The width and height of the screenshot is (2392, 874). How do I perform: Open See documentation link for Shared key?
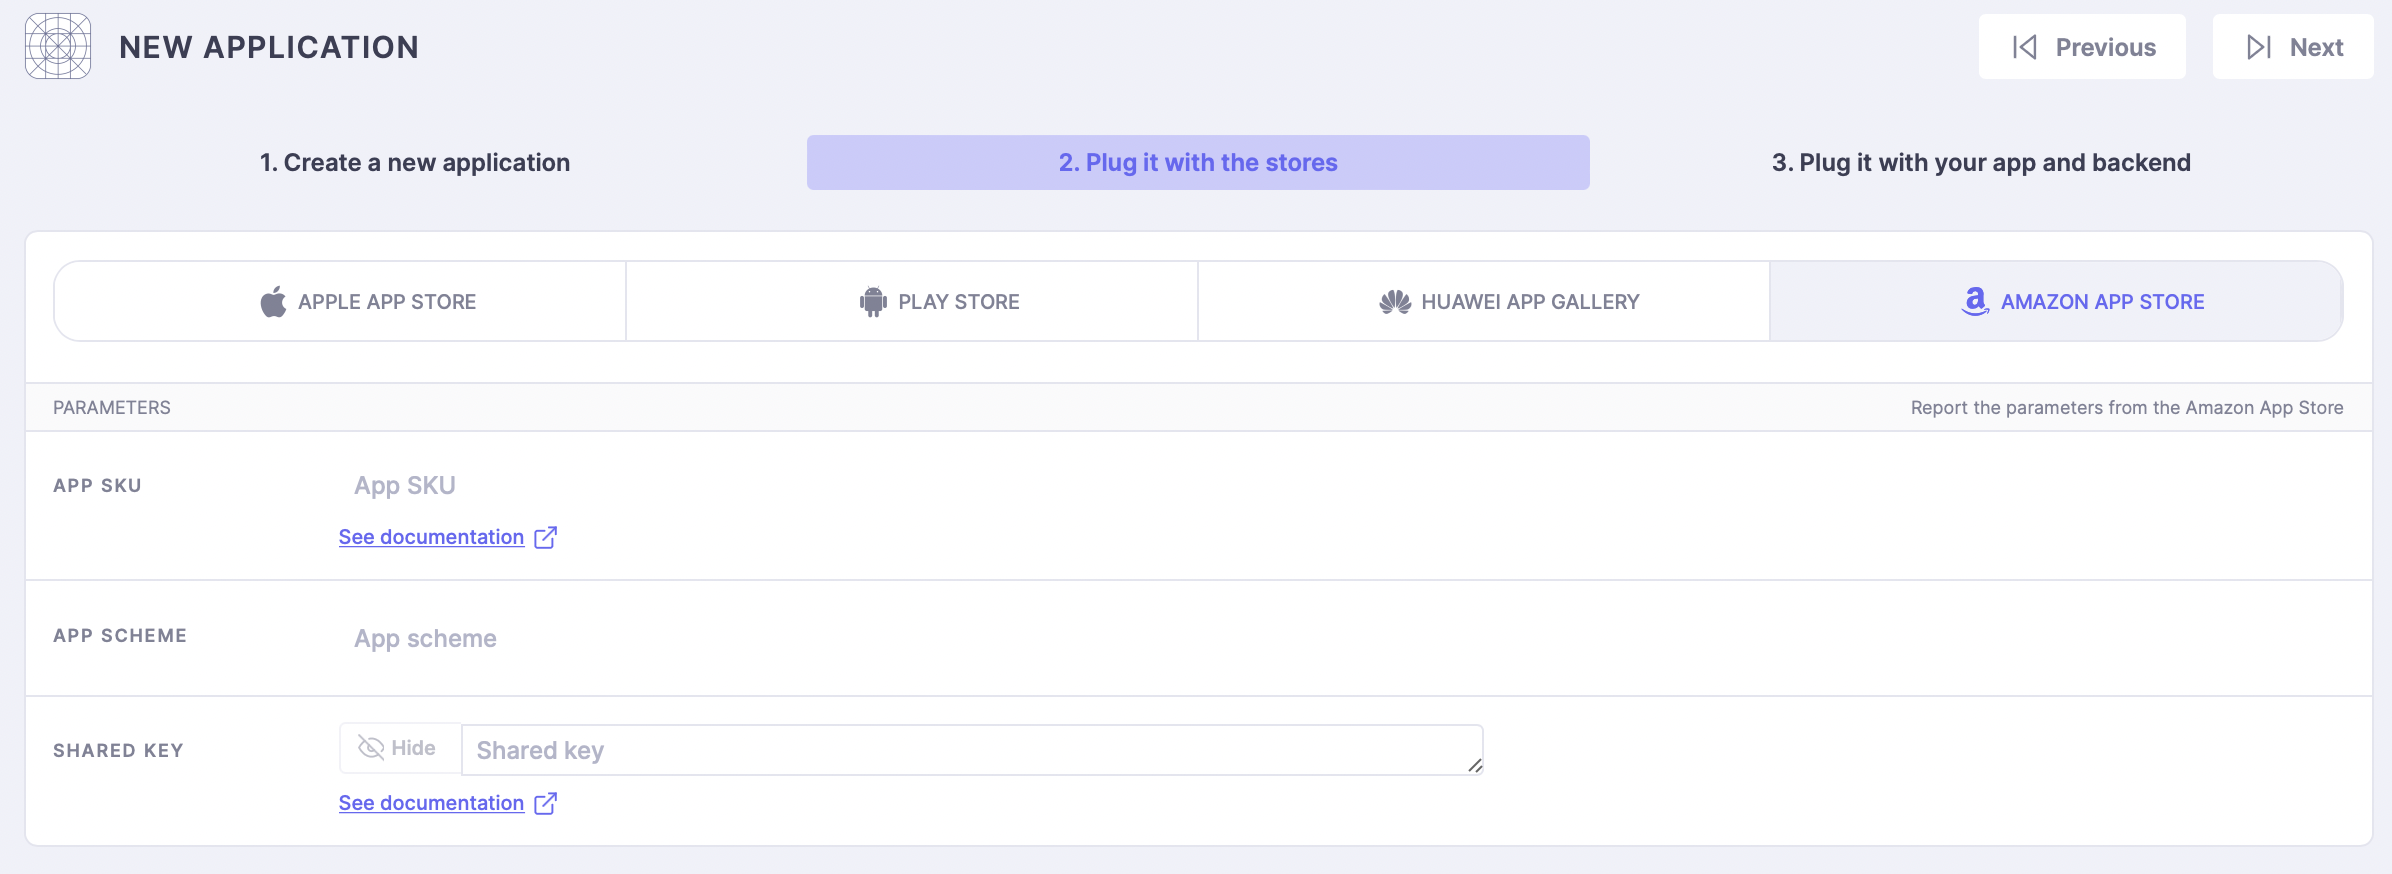coord(431,803)
